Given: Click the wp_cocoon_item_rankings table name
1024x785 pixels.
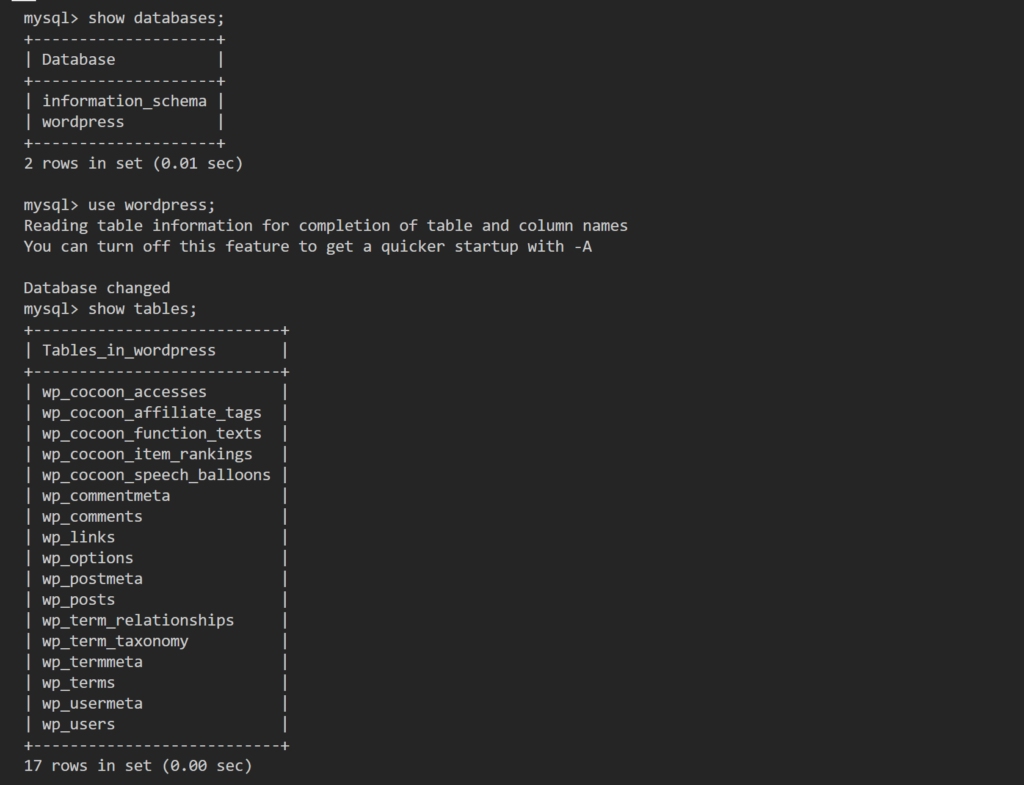Looking at the screenshot, I should (x=147, y=455).
